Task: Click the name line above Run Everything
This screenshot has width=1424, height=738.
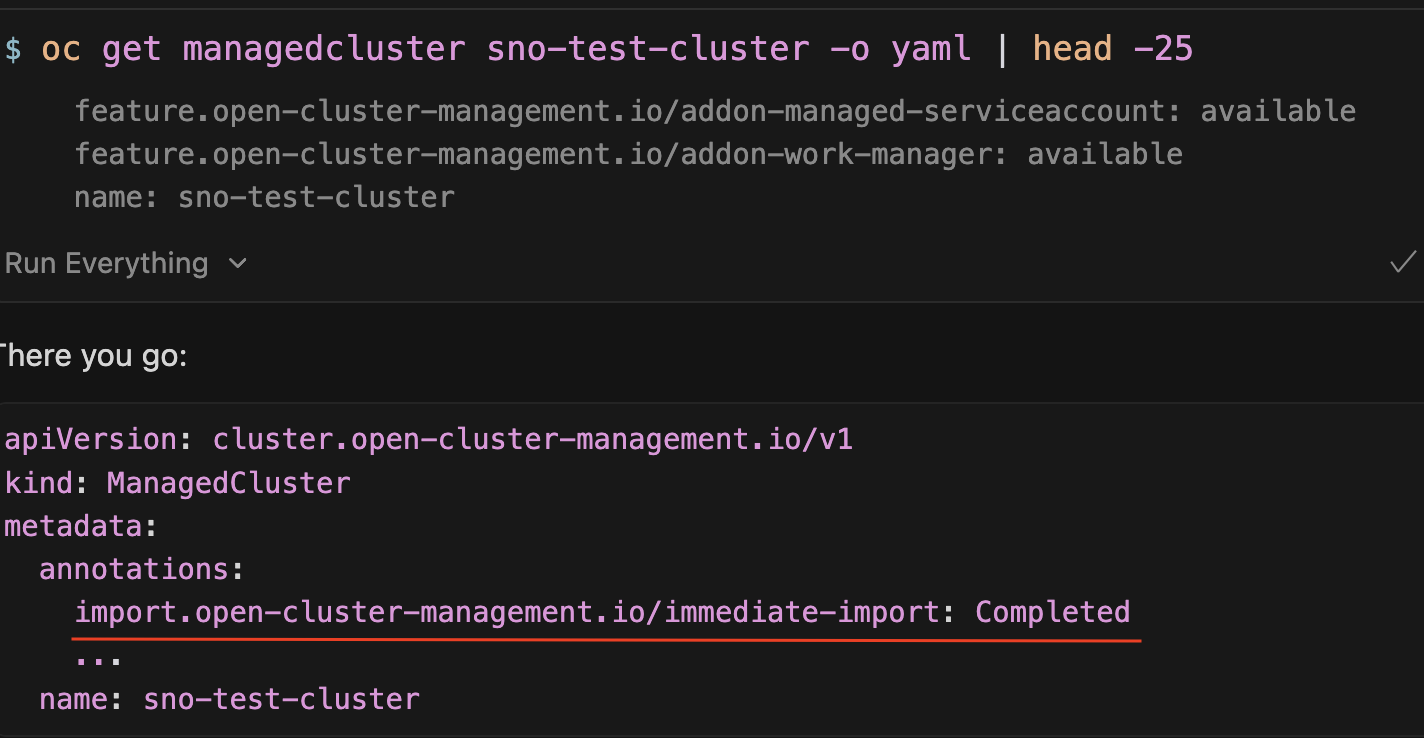Action: tap(264, 197)
